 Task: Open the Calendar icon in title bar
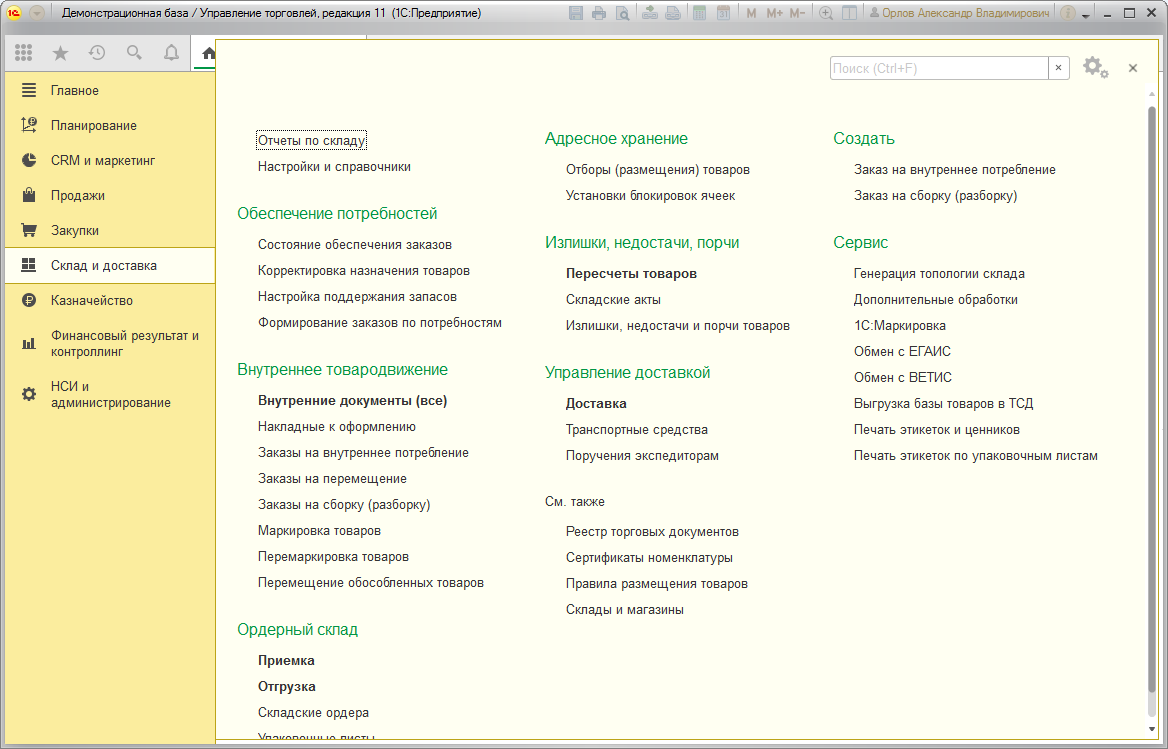coord(723,13)
